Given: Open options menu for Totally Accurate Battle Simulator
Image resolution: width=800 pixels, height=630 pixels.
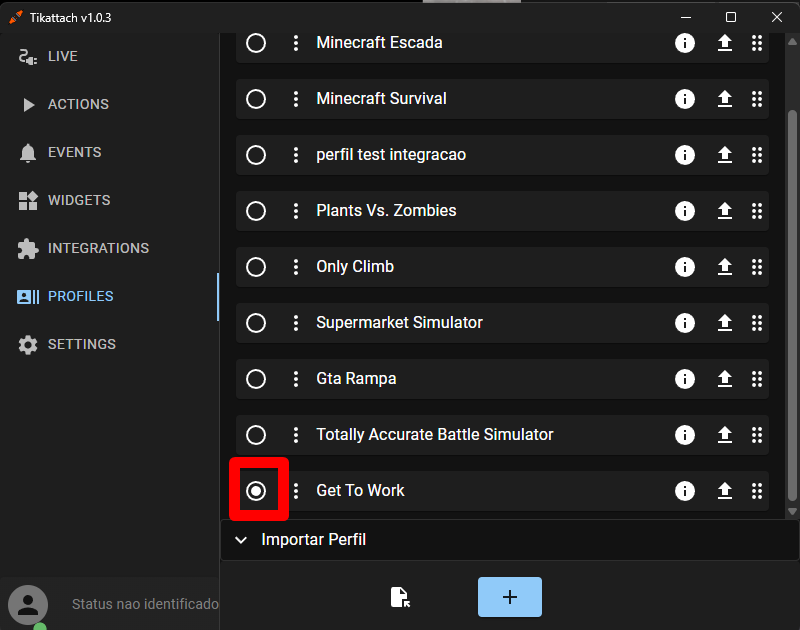Looking at the screenshot, I should [296, 435].
